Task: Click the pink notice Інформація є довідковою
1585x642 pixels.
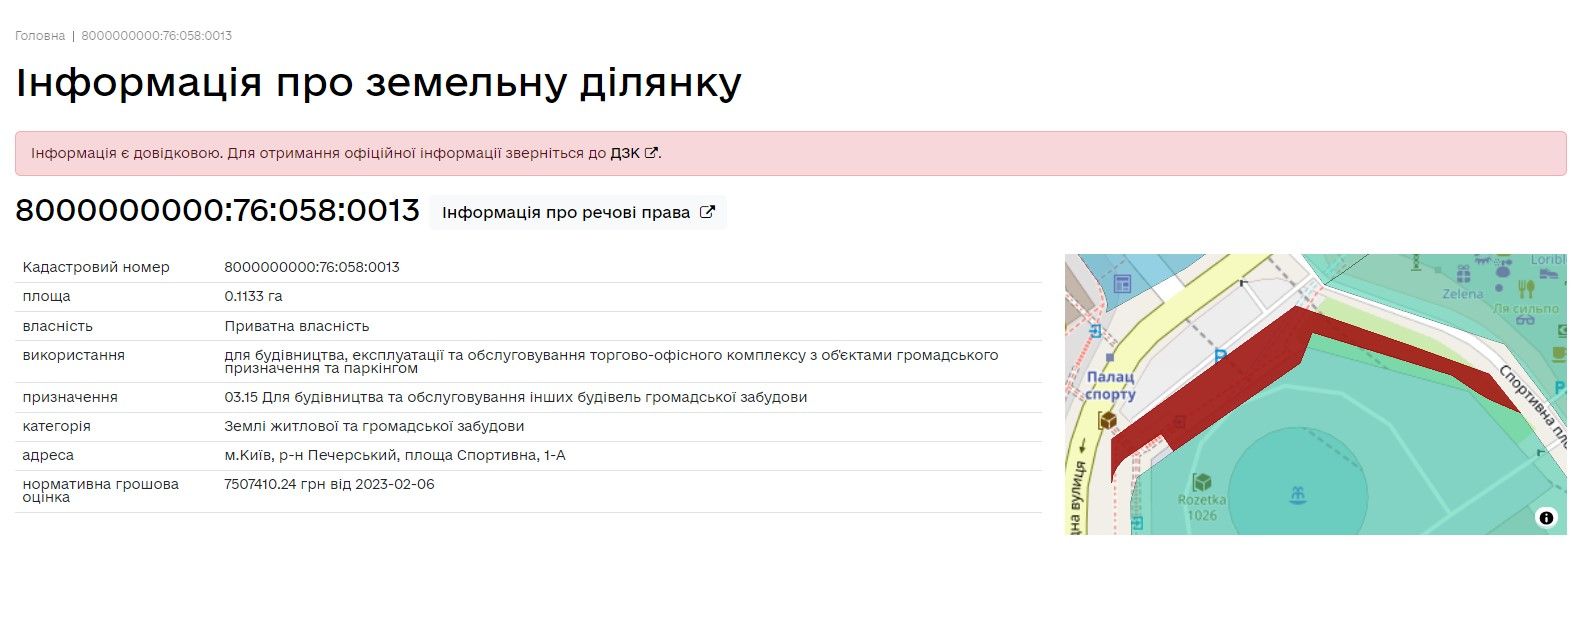Action: point(791,153)
